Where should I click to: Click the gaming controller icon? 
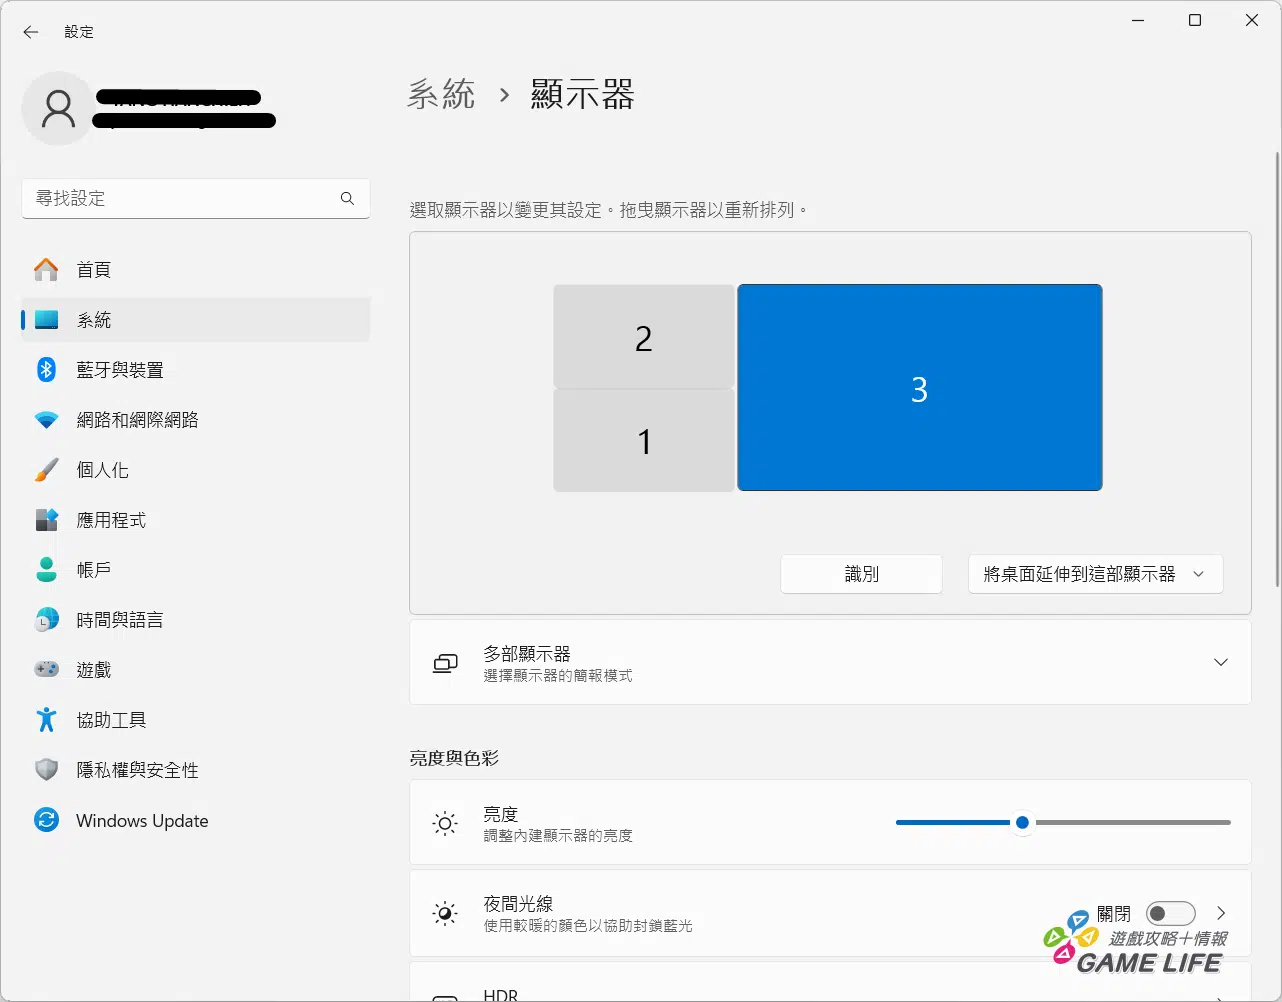[46, 670]
